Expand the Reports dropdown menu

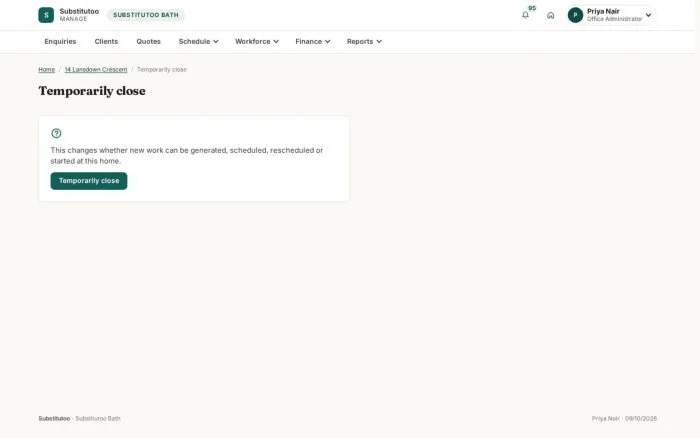tap(364, 42)
